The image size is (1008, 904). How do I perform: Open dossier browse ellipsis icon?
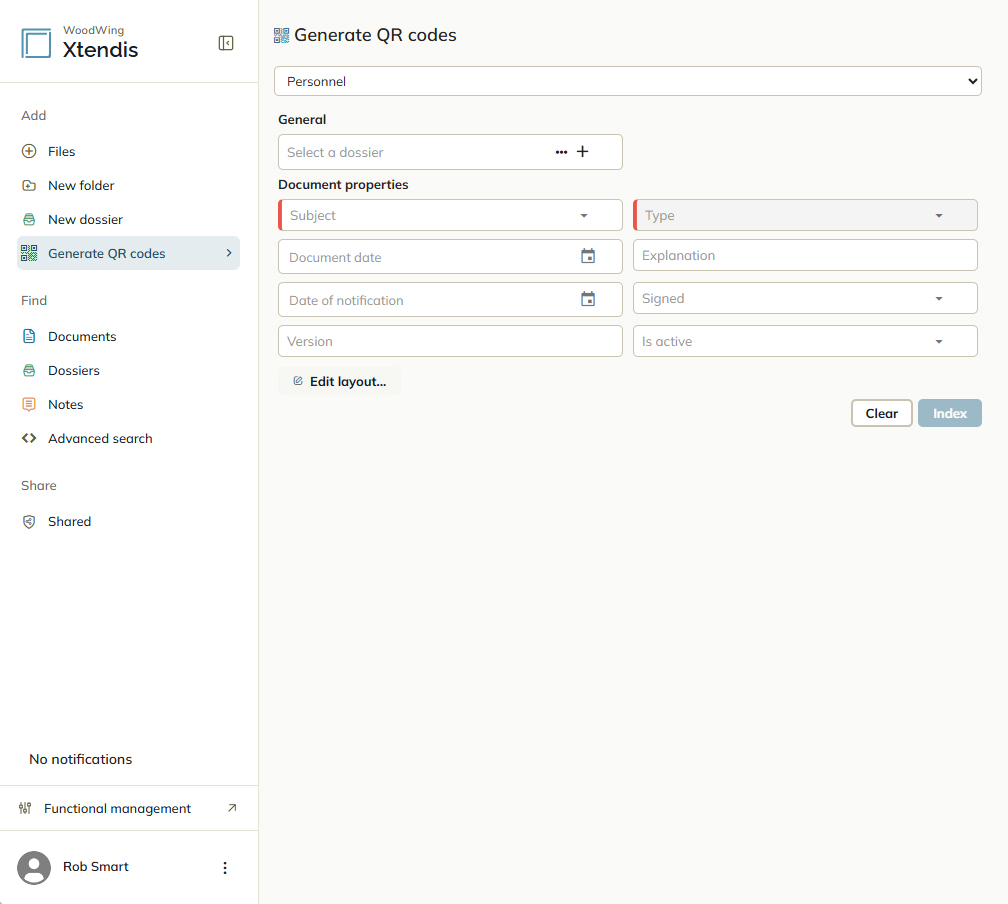click(x=561, y=152)
